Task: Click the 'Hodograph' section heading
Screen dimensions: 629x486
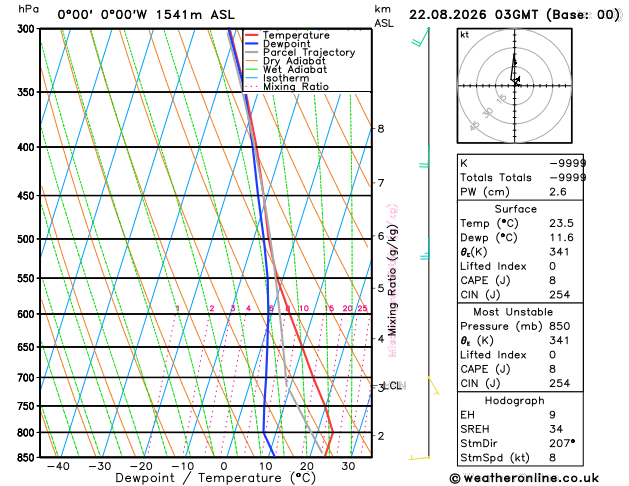Action: coord(514,401)
